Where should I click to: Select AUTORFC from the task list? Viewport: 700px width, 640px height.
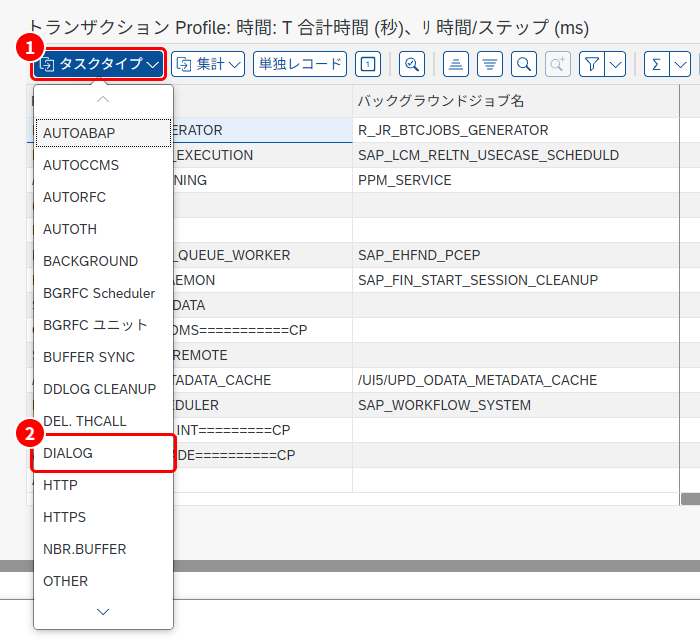tap(103, 197)
